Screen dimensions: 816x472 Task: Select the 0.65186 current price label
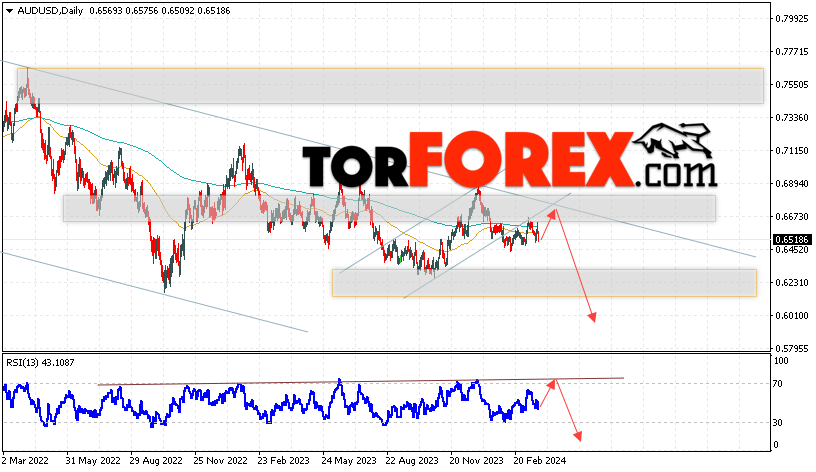click(x=790, y=240)
